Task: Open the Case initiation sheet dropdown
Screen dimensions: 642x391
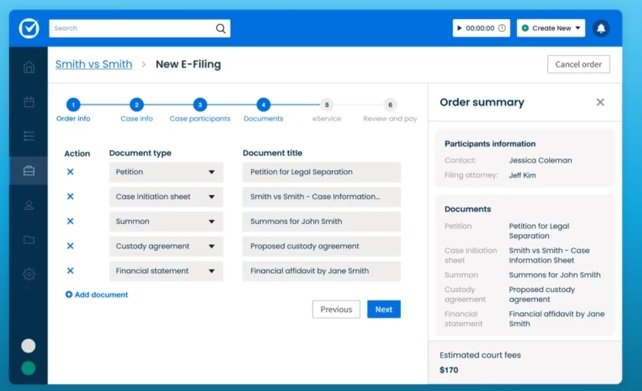Action: click(x=166, y=197)
